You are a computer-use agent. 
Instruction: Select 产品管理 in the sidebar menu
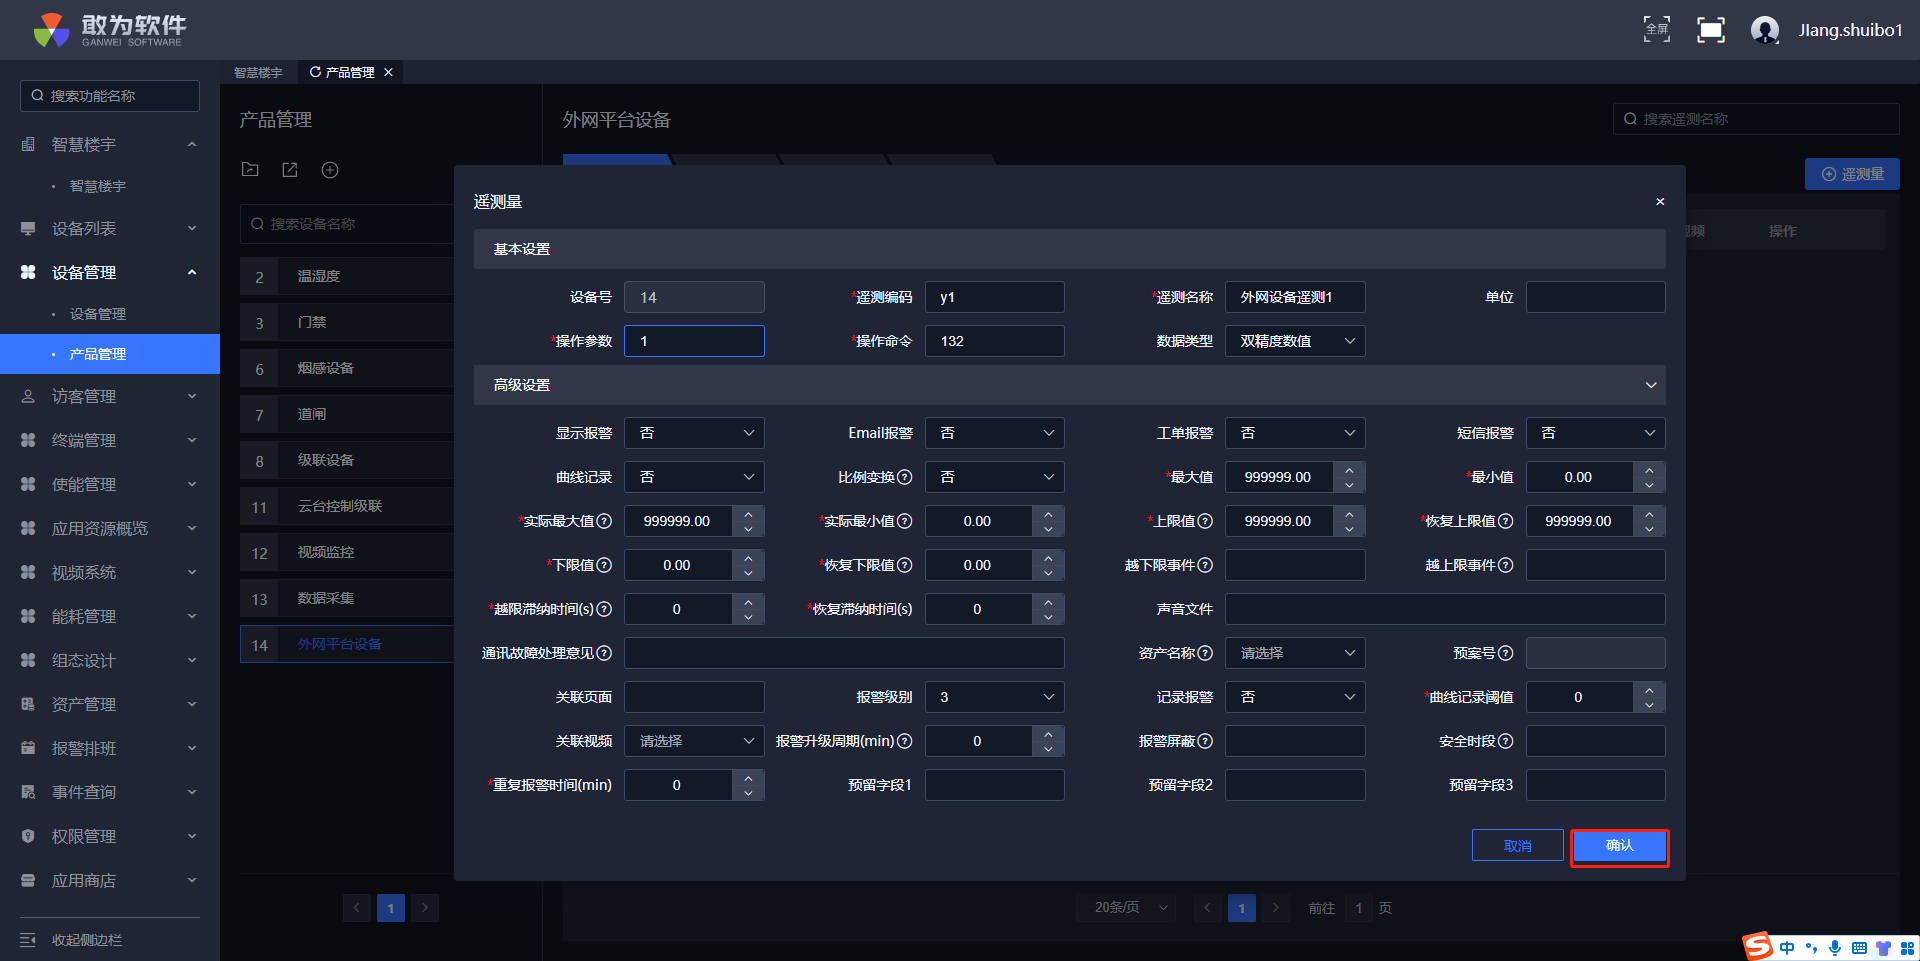point(98,354)
